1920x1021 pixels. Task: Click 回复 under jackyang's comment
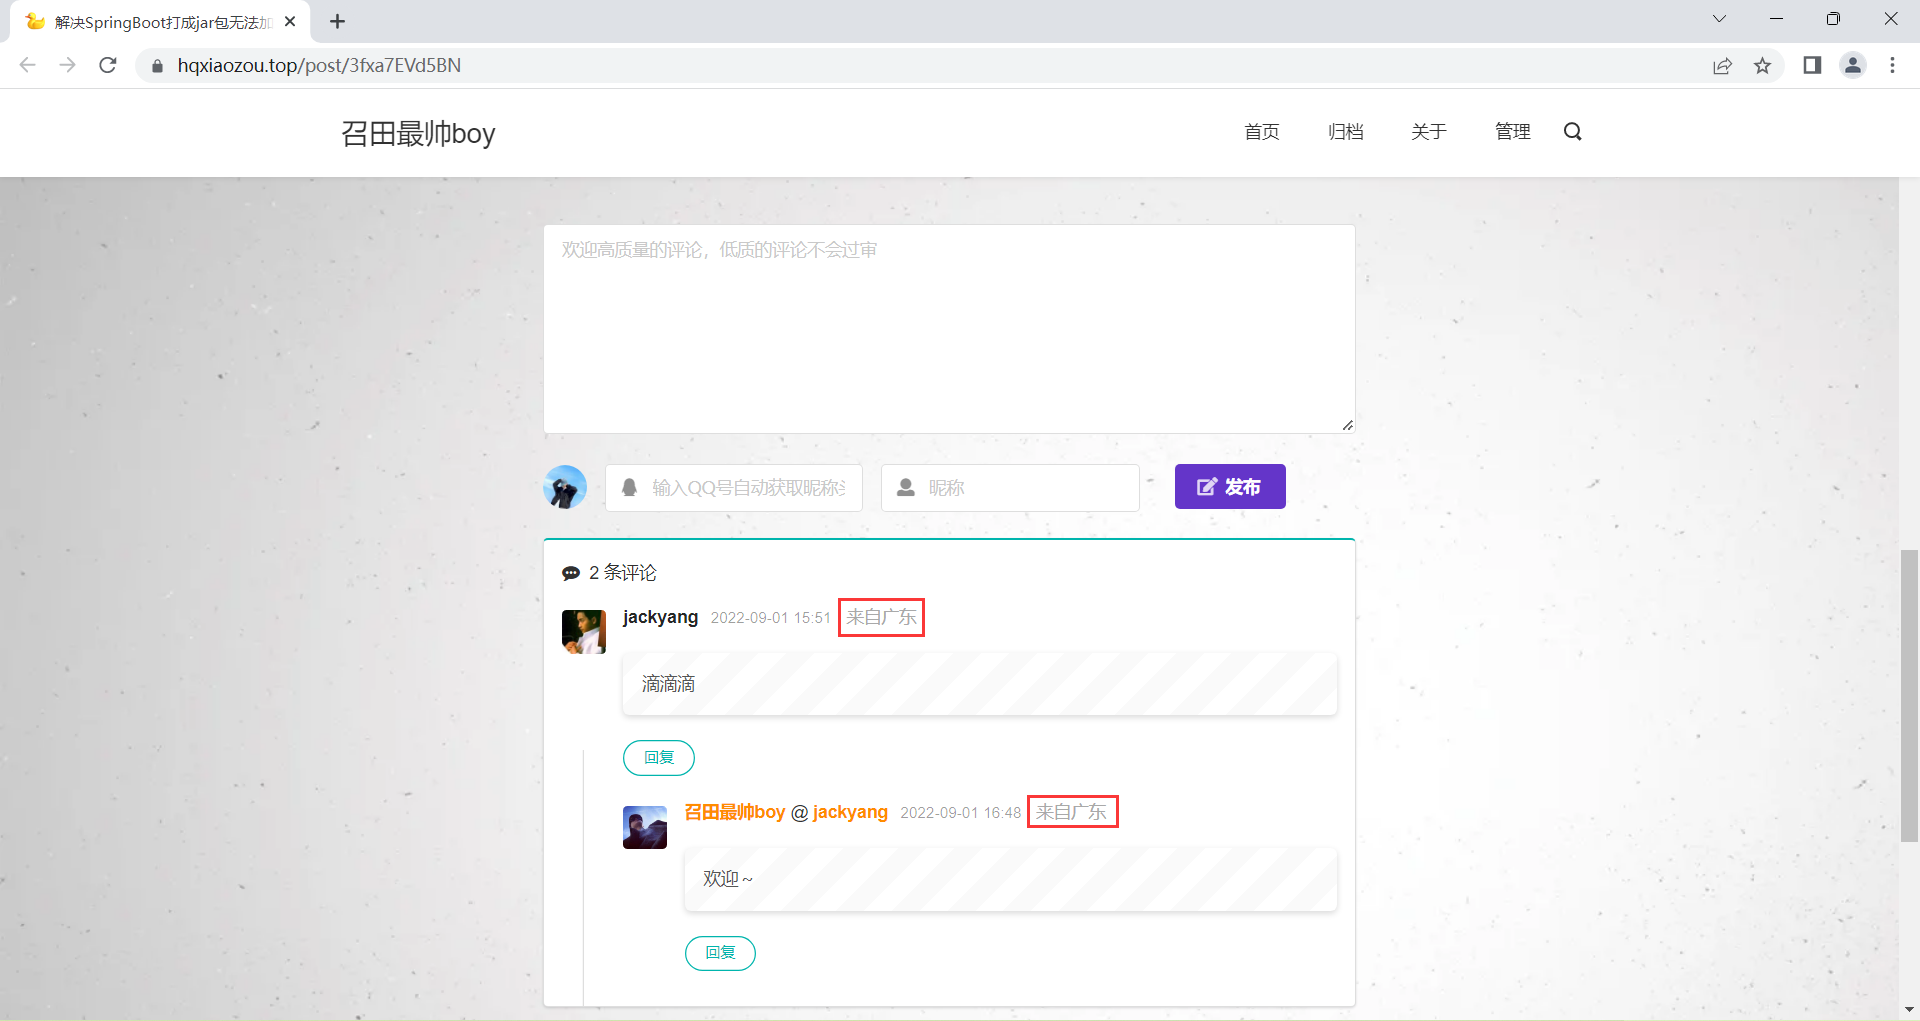(659, 758)
